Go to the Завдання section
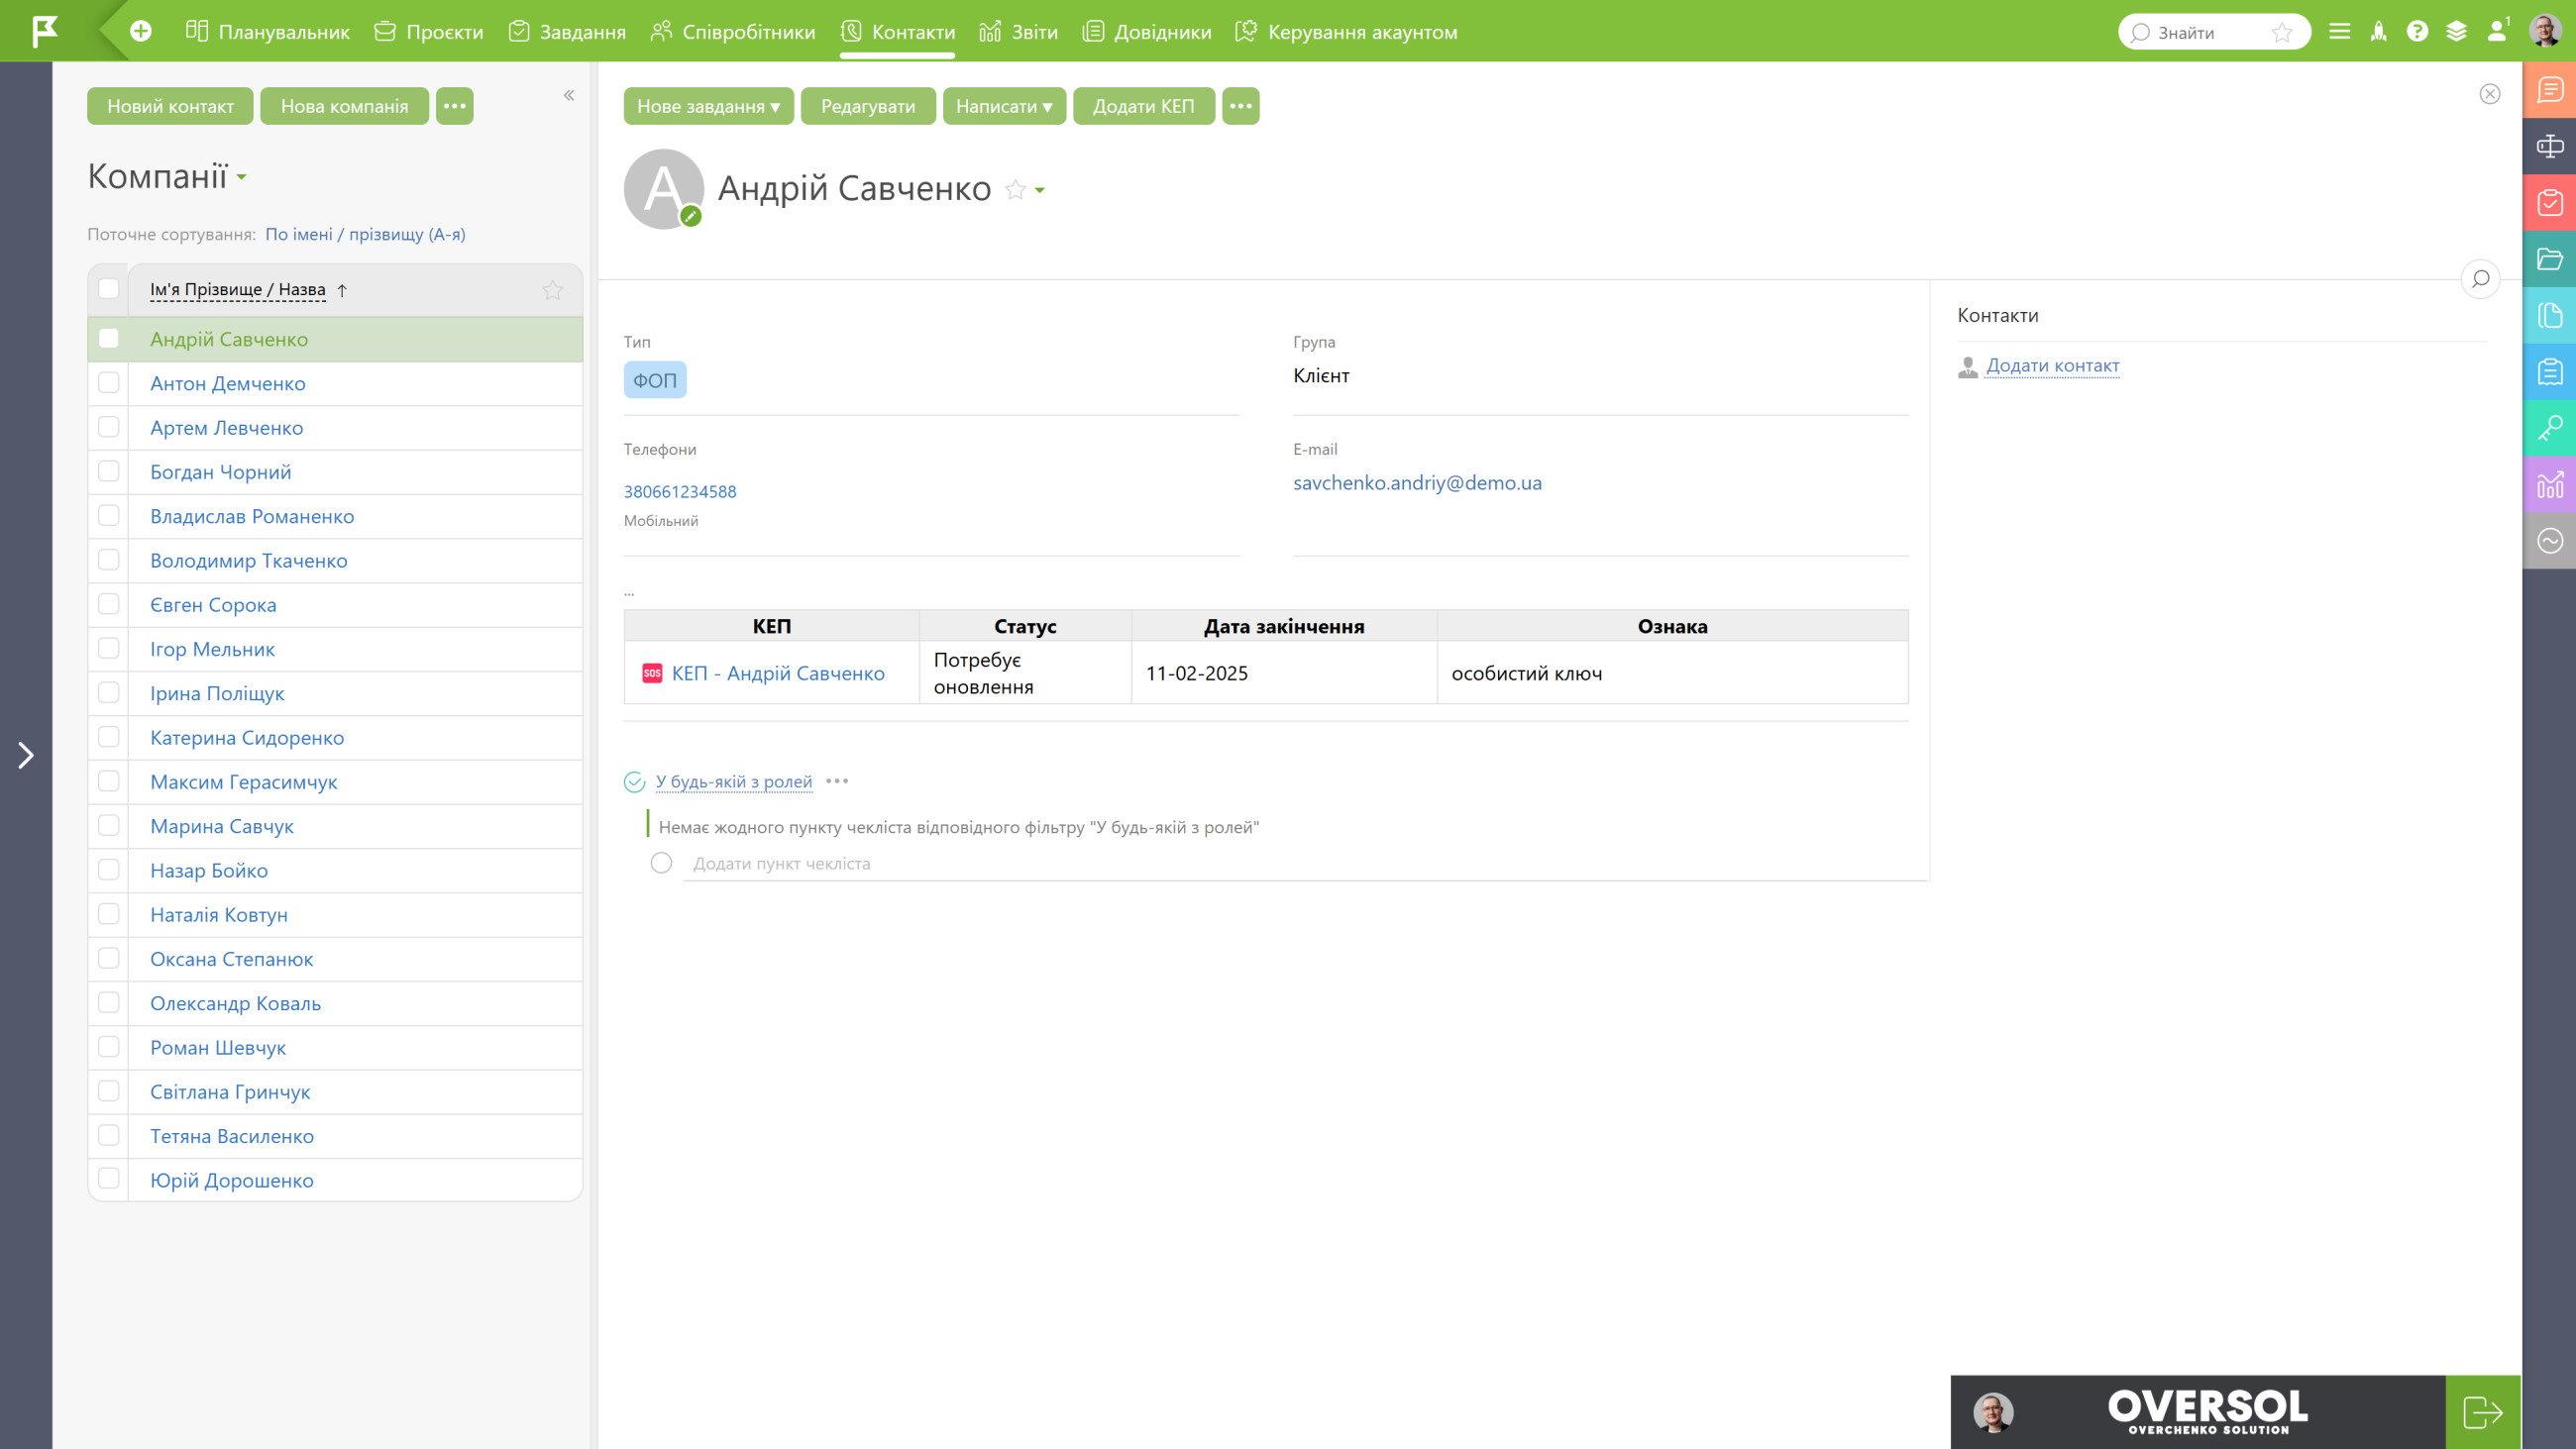 567,32
